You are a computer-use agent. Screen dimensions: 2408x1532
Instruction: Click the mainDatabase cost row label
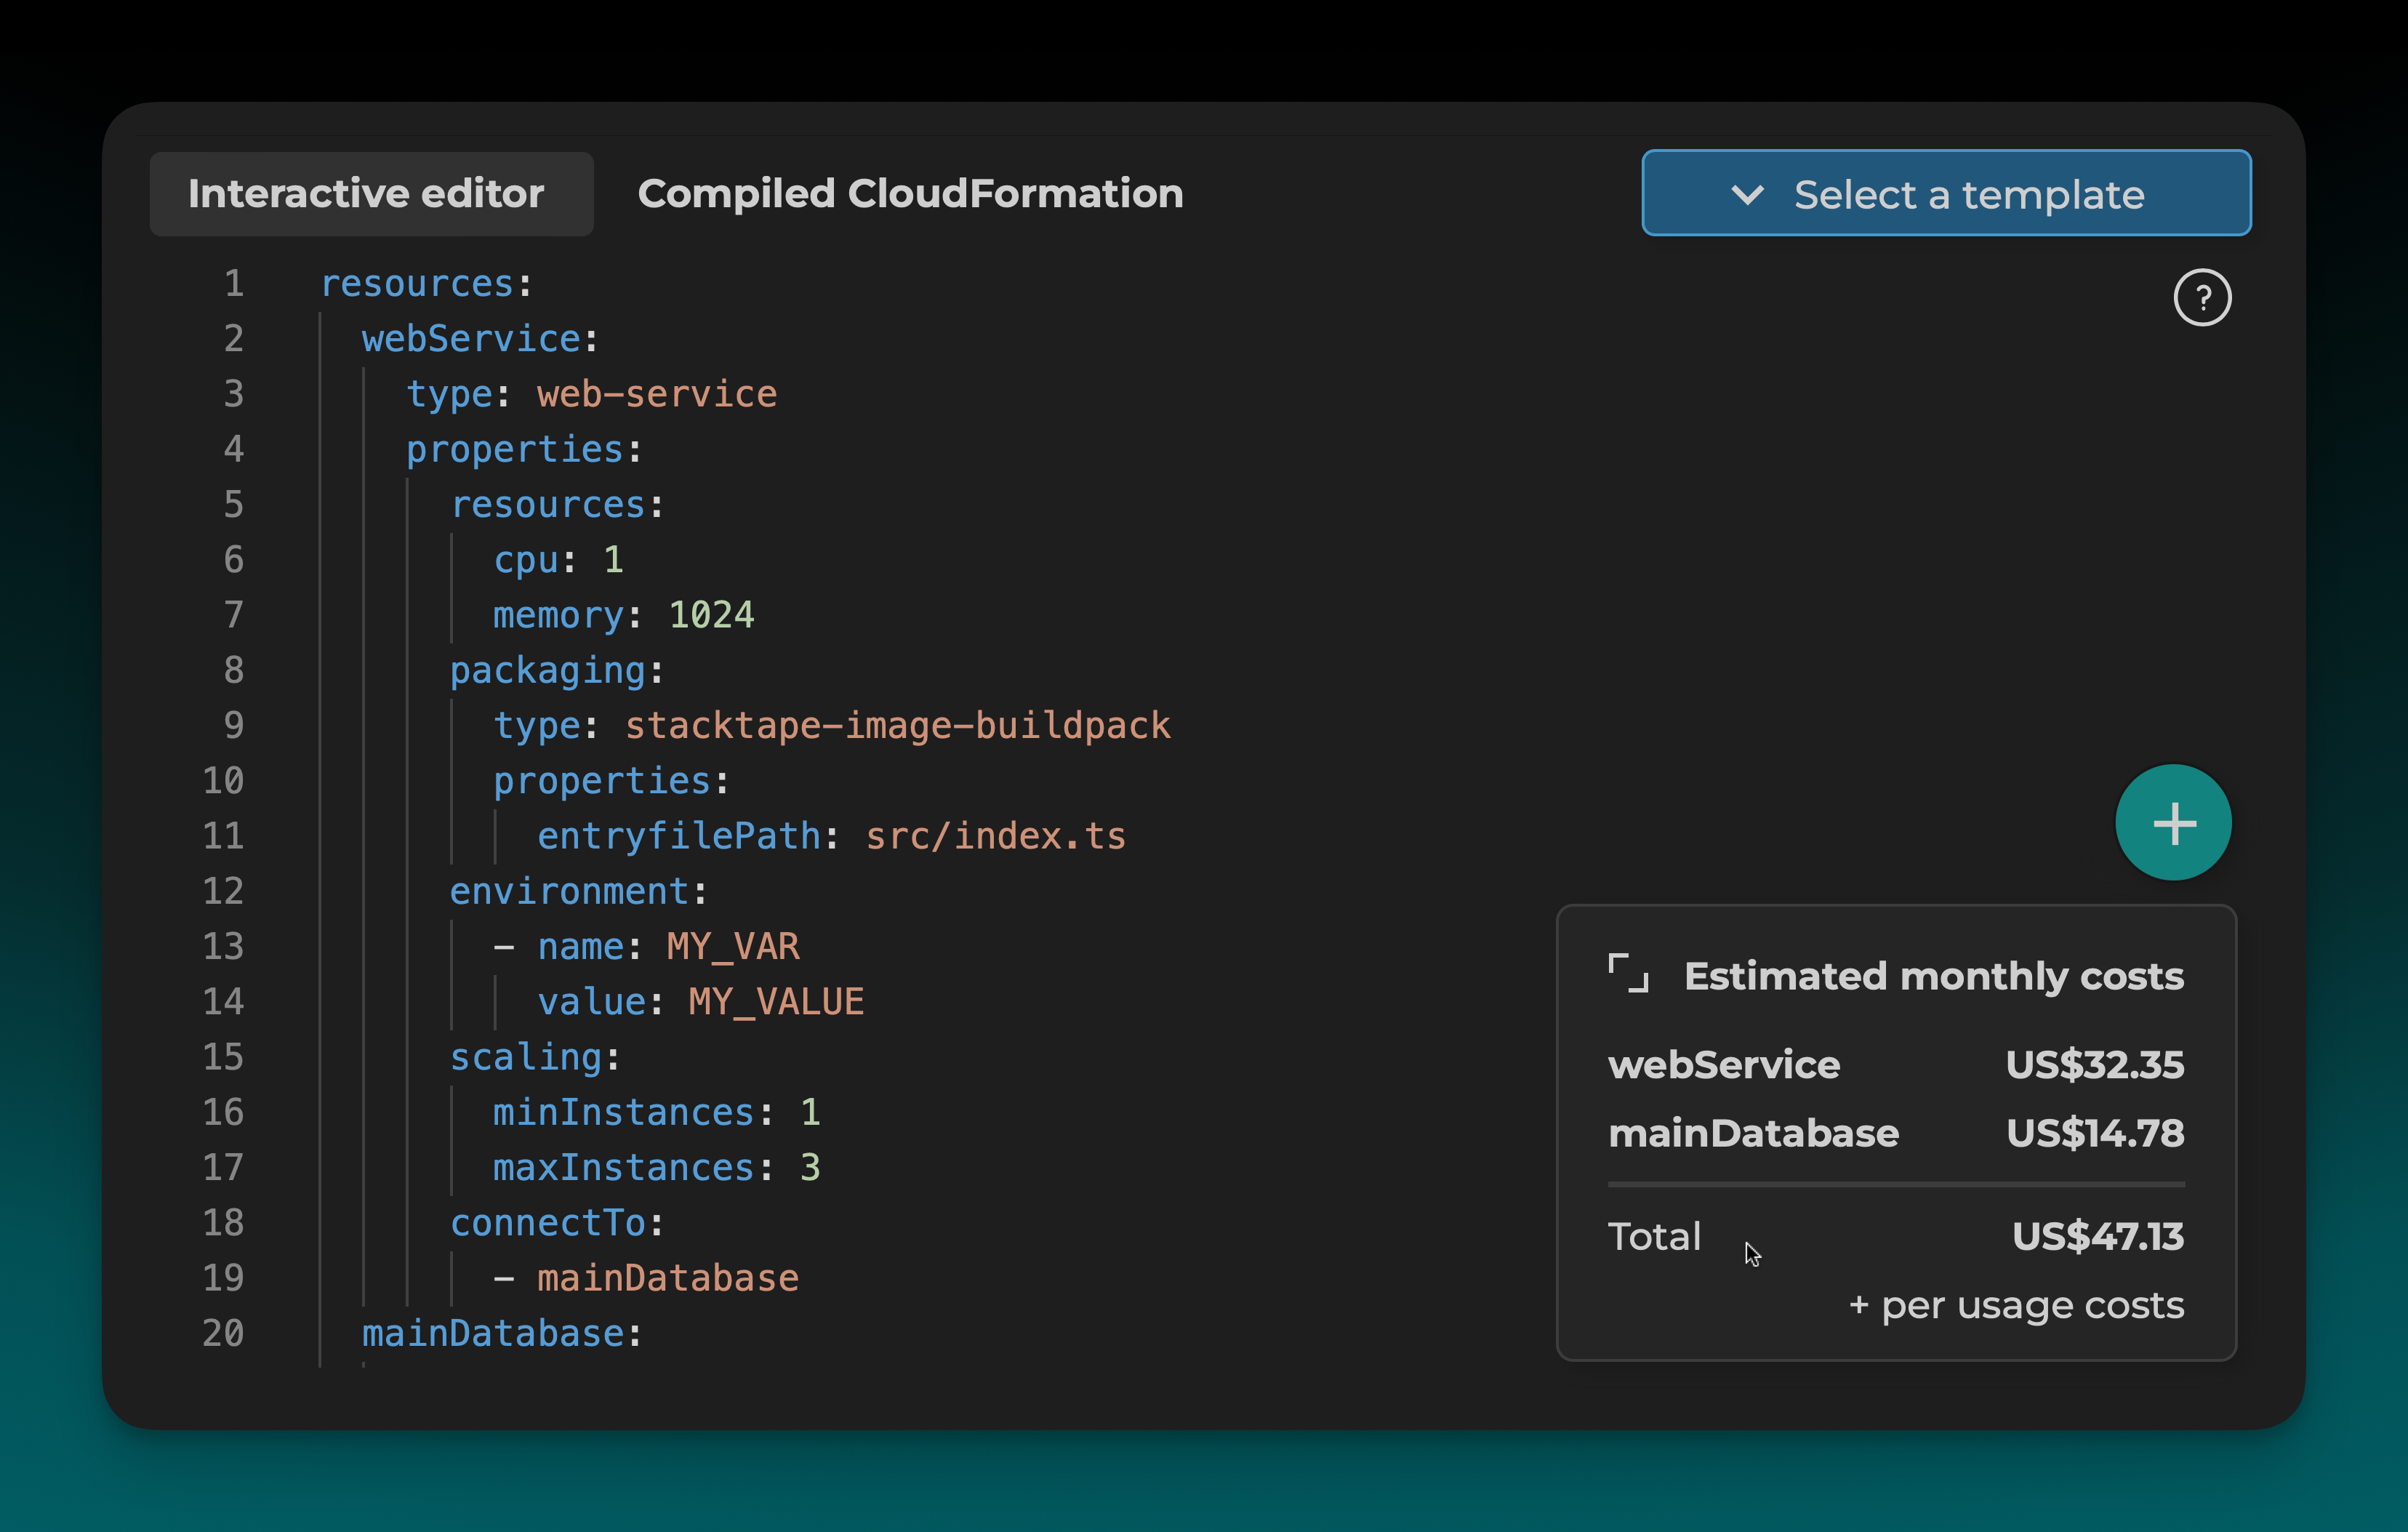(1753, 1133)
